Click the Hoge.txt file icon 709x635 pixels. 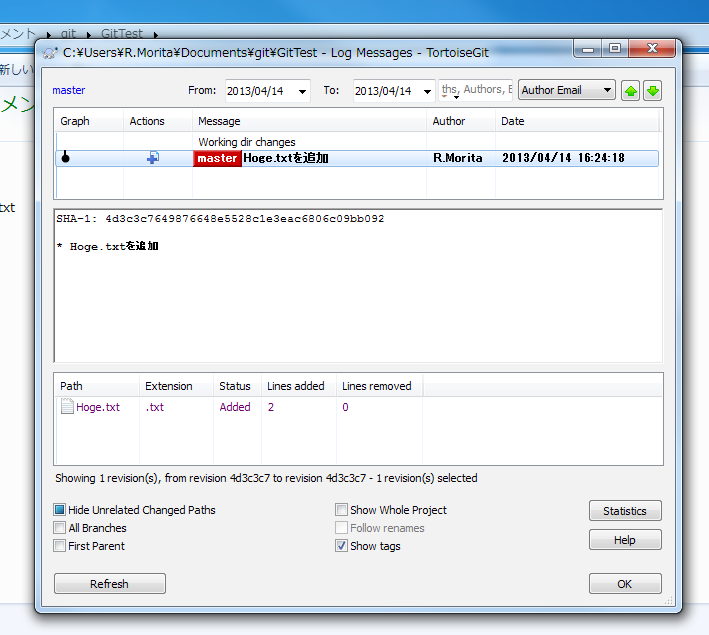pos(67,407)
